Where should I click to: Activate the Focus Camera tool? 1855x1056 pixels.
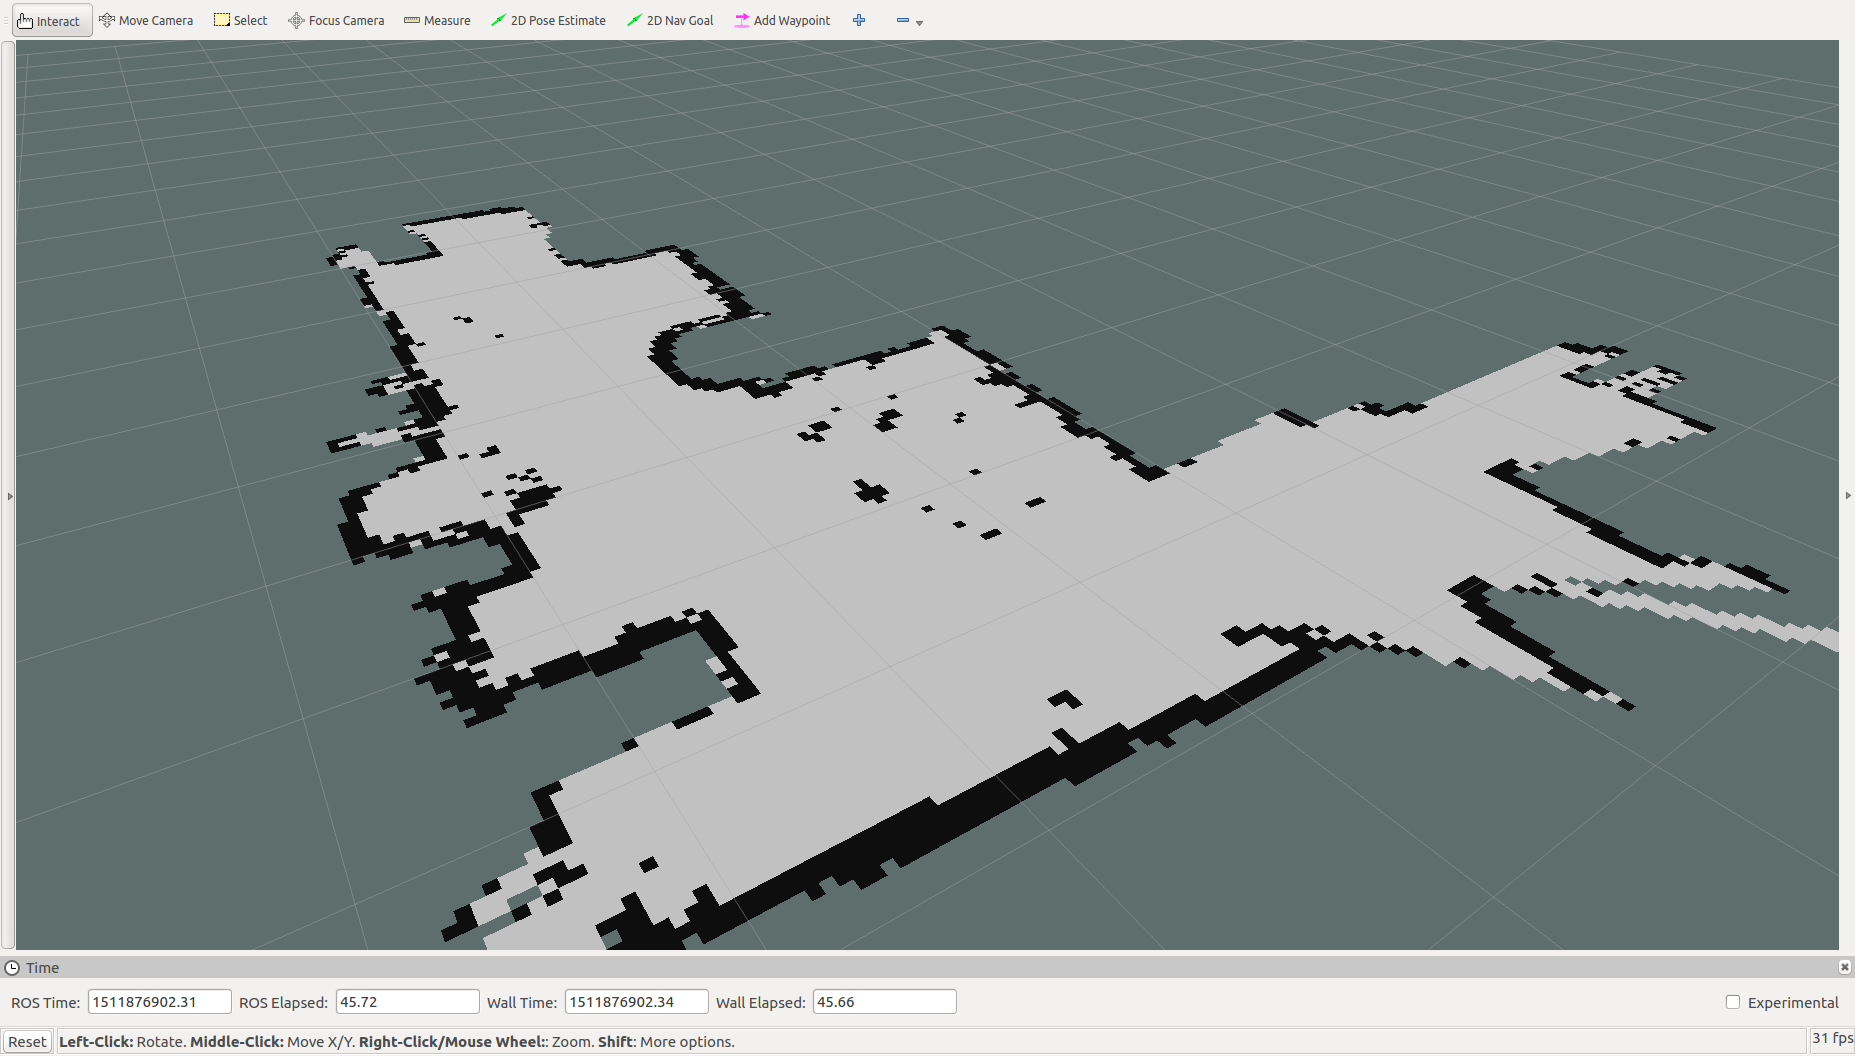coord(336,20)
